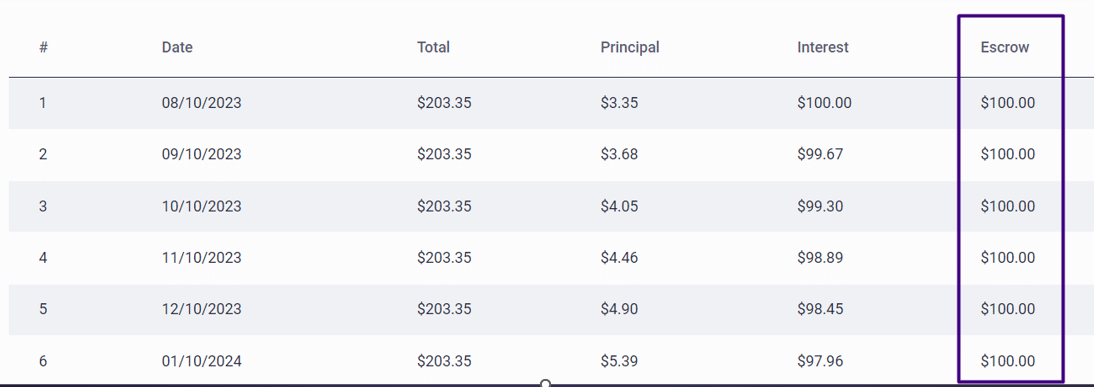Click the Interest column header

coord(823,47)
